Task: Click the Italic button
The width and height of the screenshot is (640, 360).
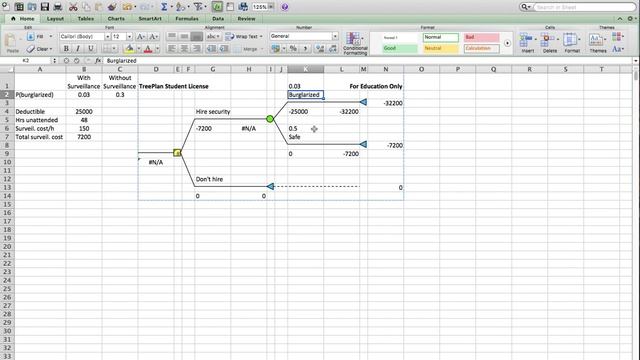Action: [78, 49]
